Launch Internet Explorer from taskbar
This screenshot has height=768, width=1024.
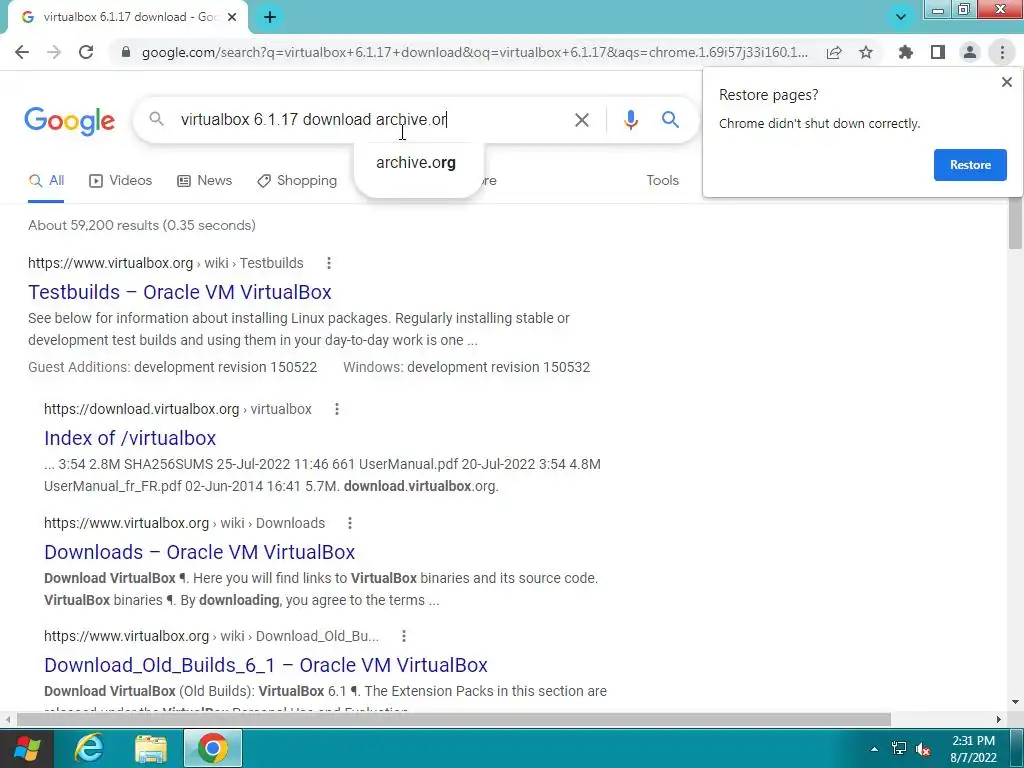click(89, 748)
